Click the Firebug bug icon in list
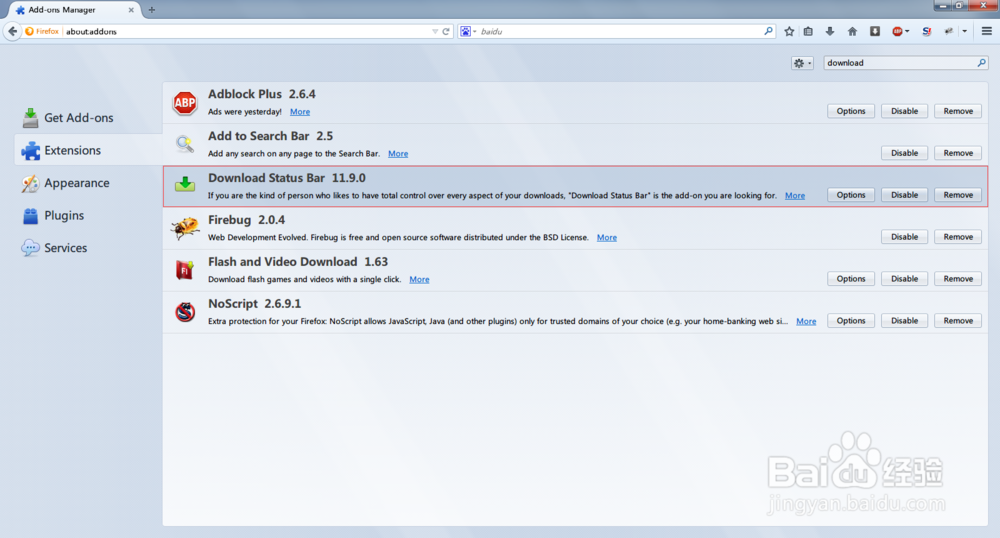Viewport: 1000px width, 538px height. [185, 228]
